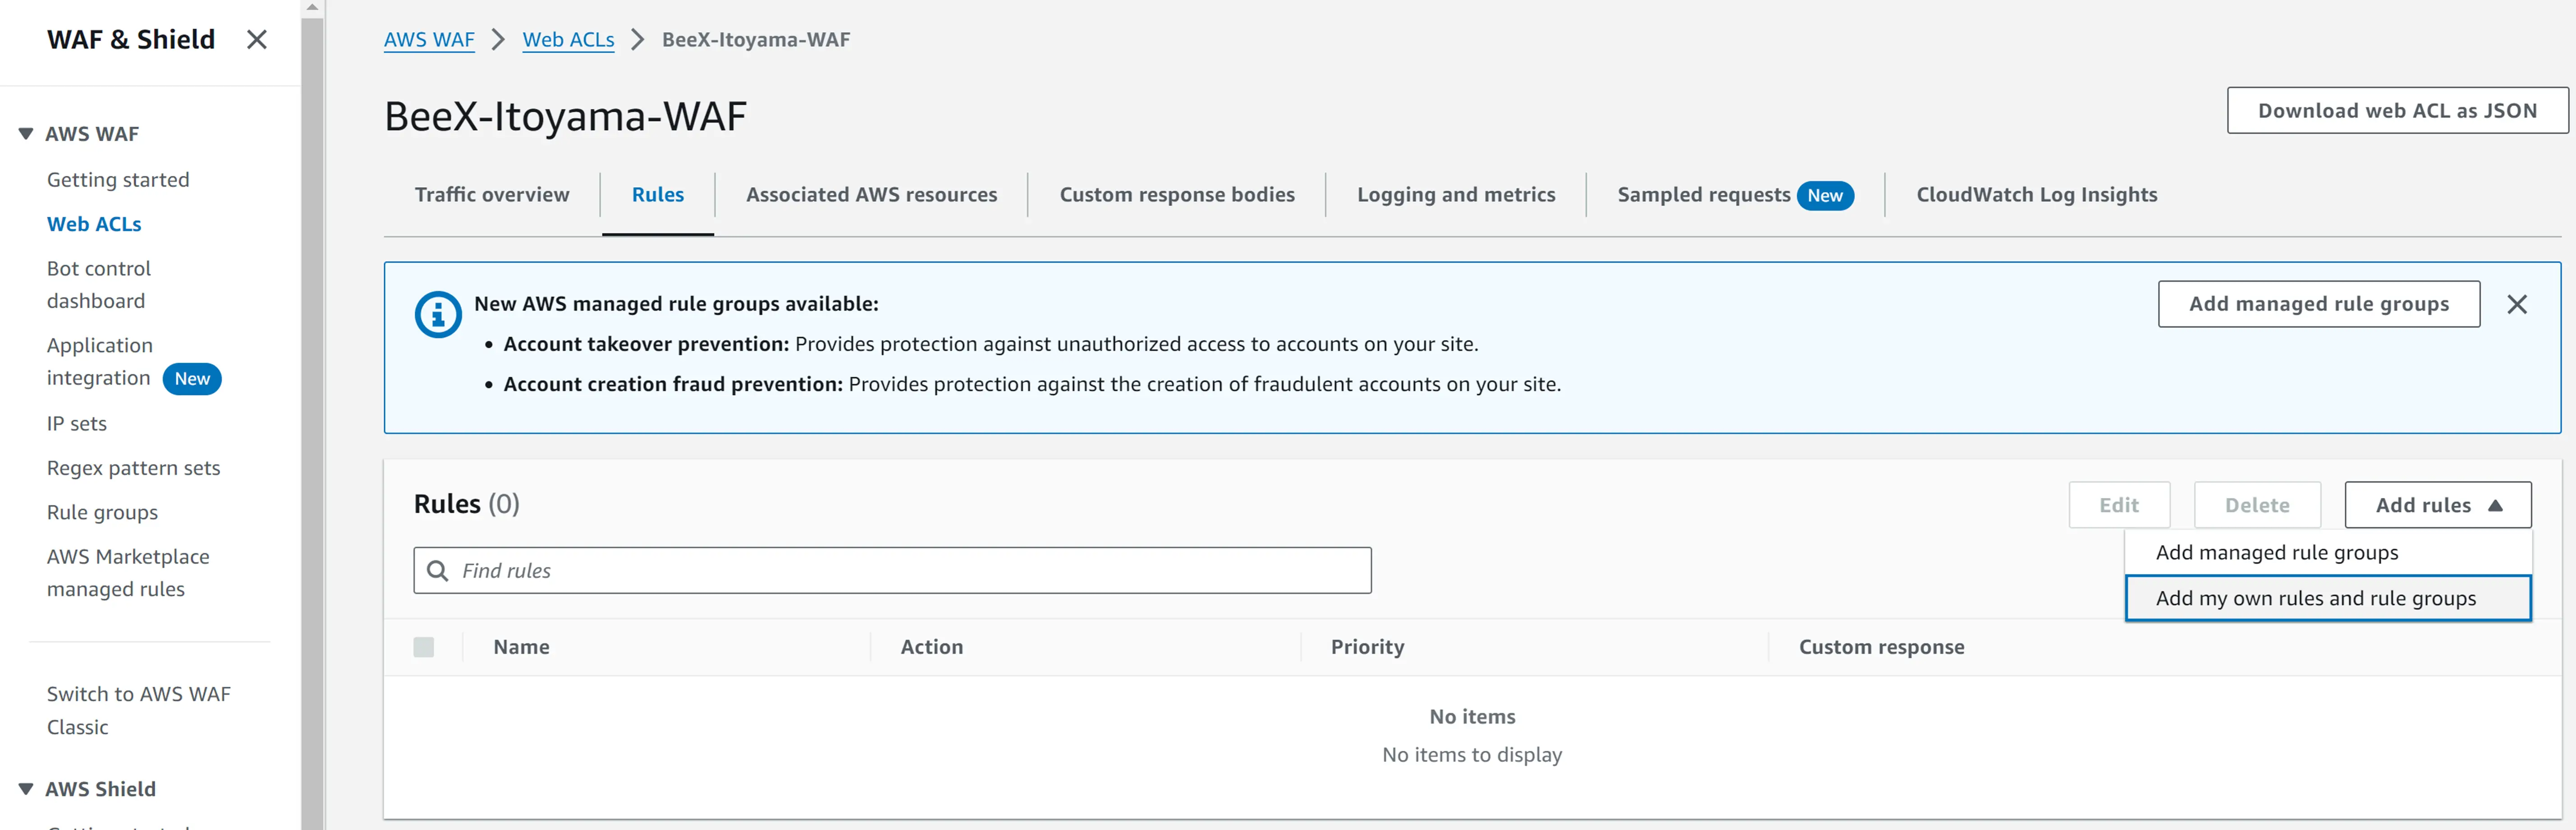Collapse the AWS WAF section triangle
Screen dimensions: 2576x830
26,134
